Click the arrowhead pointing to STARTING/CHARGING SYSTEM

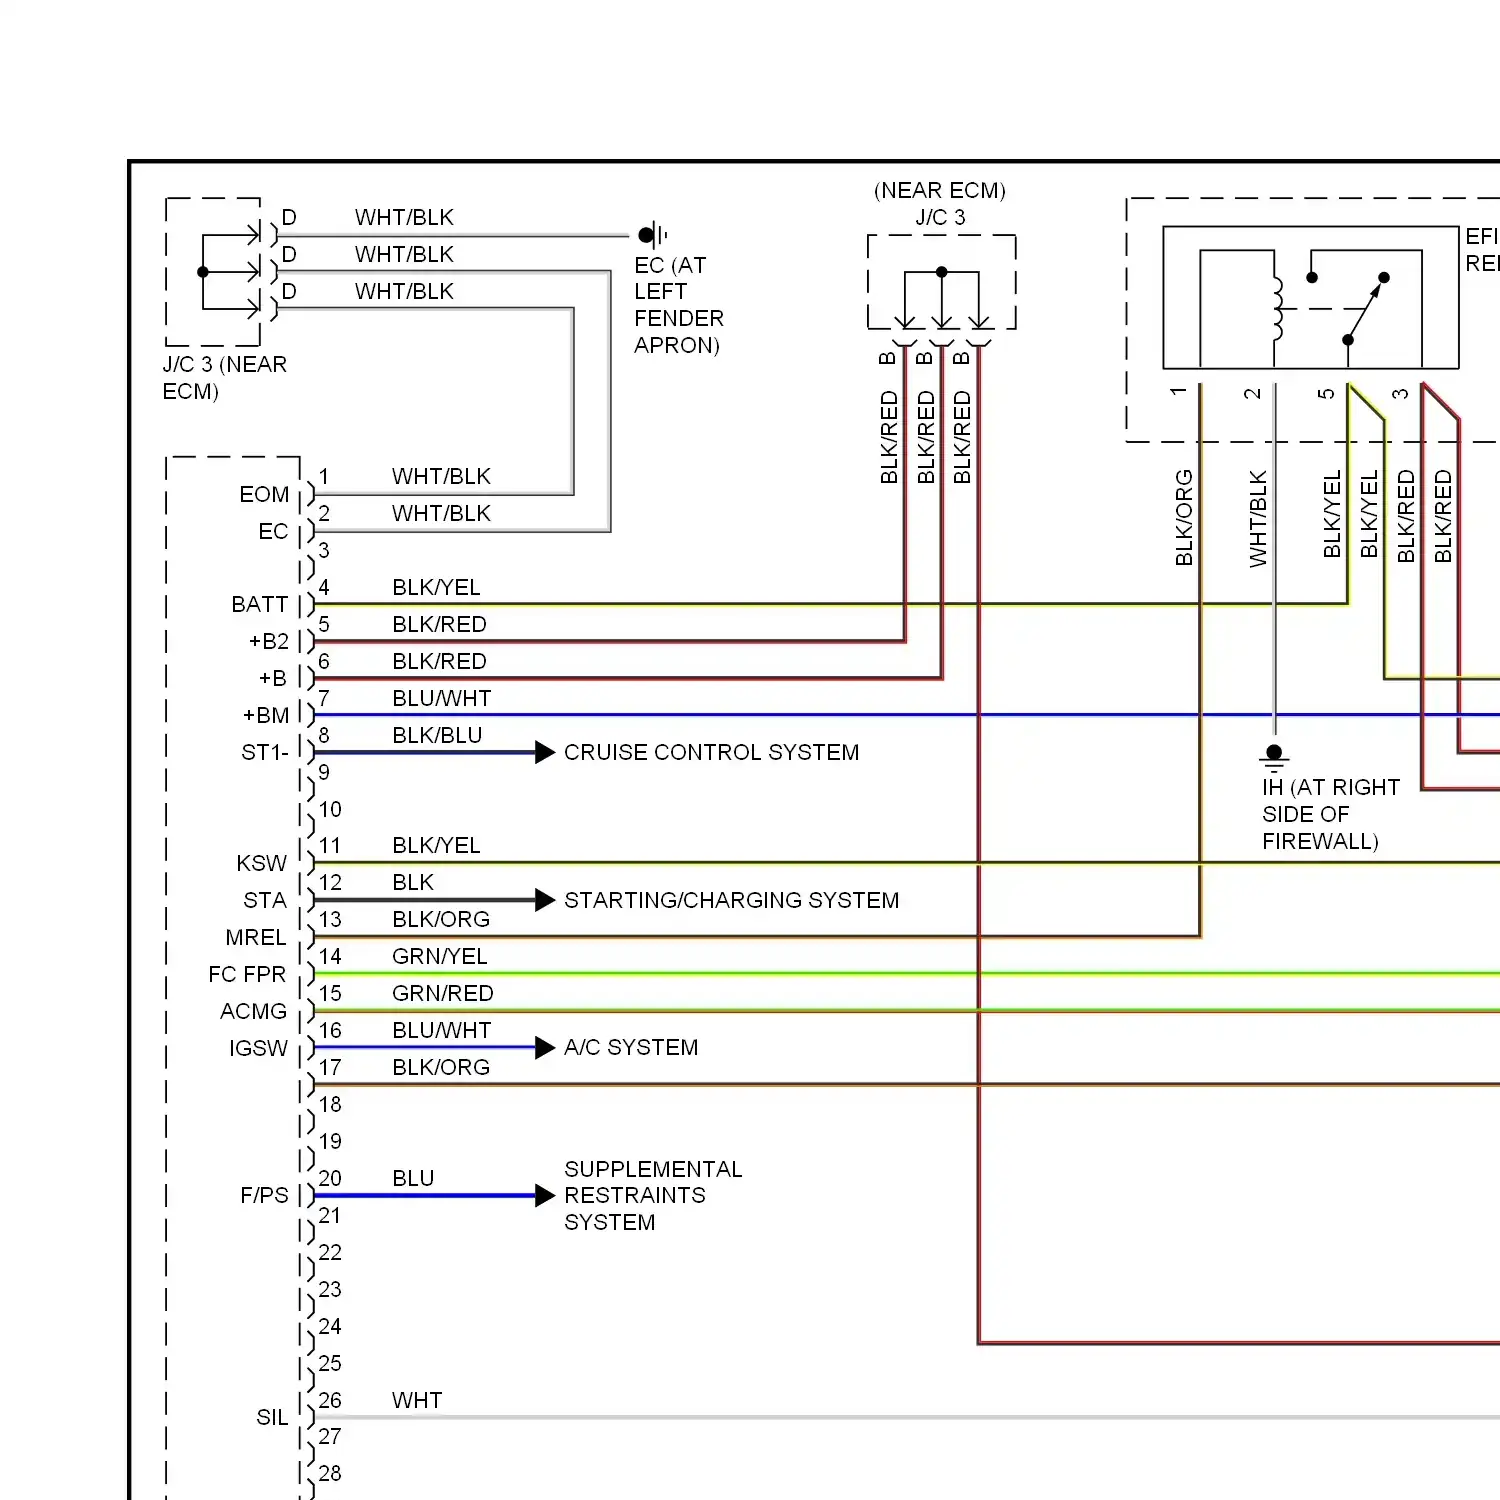[x=545, y=900]
